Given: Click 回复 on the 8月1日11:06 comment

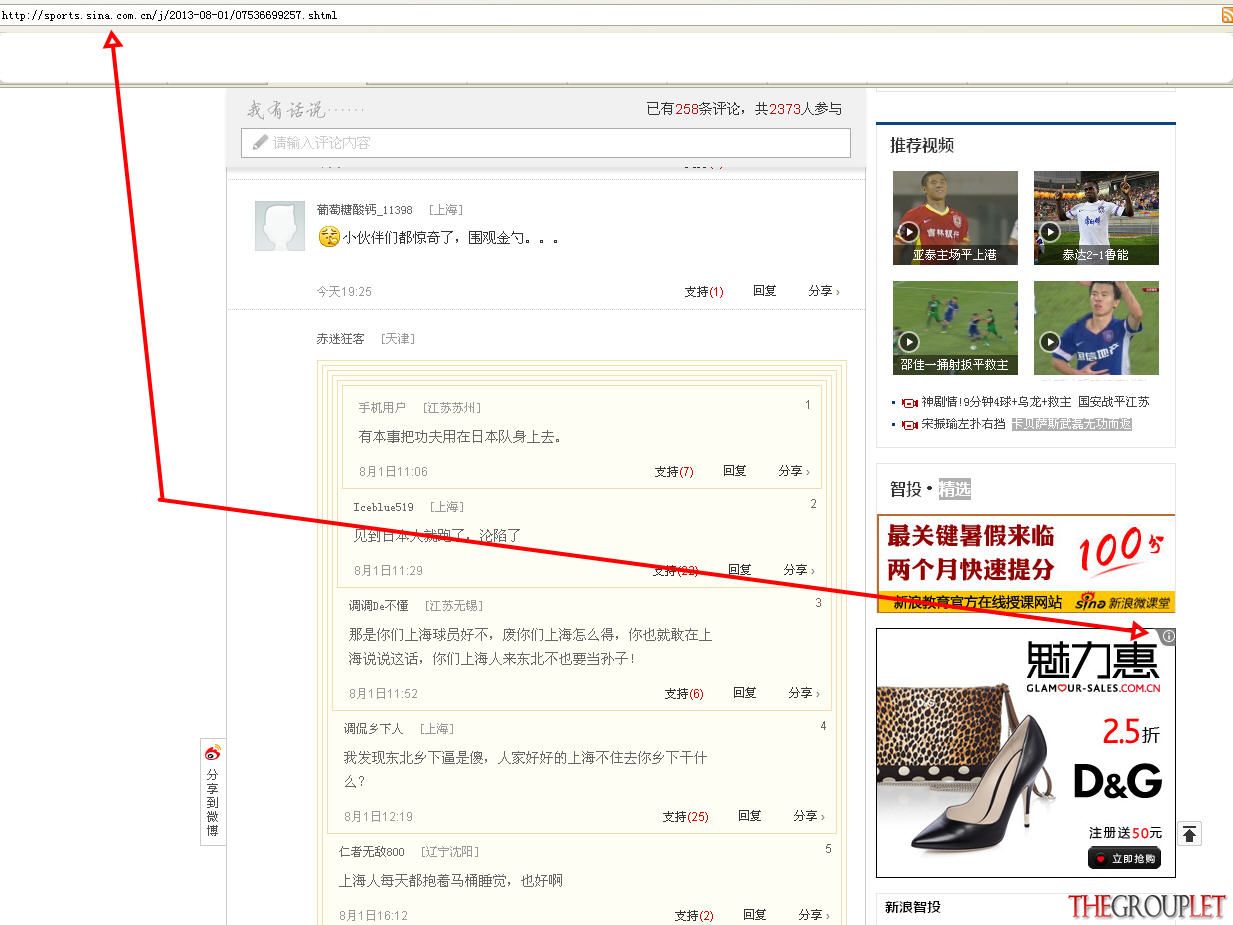Looking at the screenshot, I should pyautogui.click(x=735, y=471).
